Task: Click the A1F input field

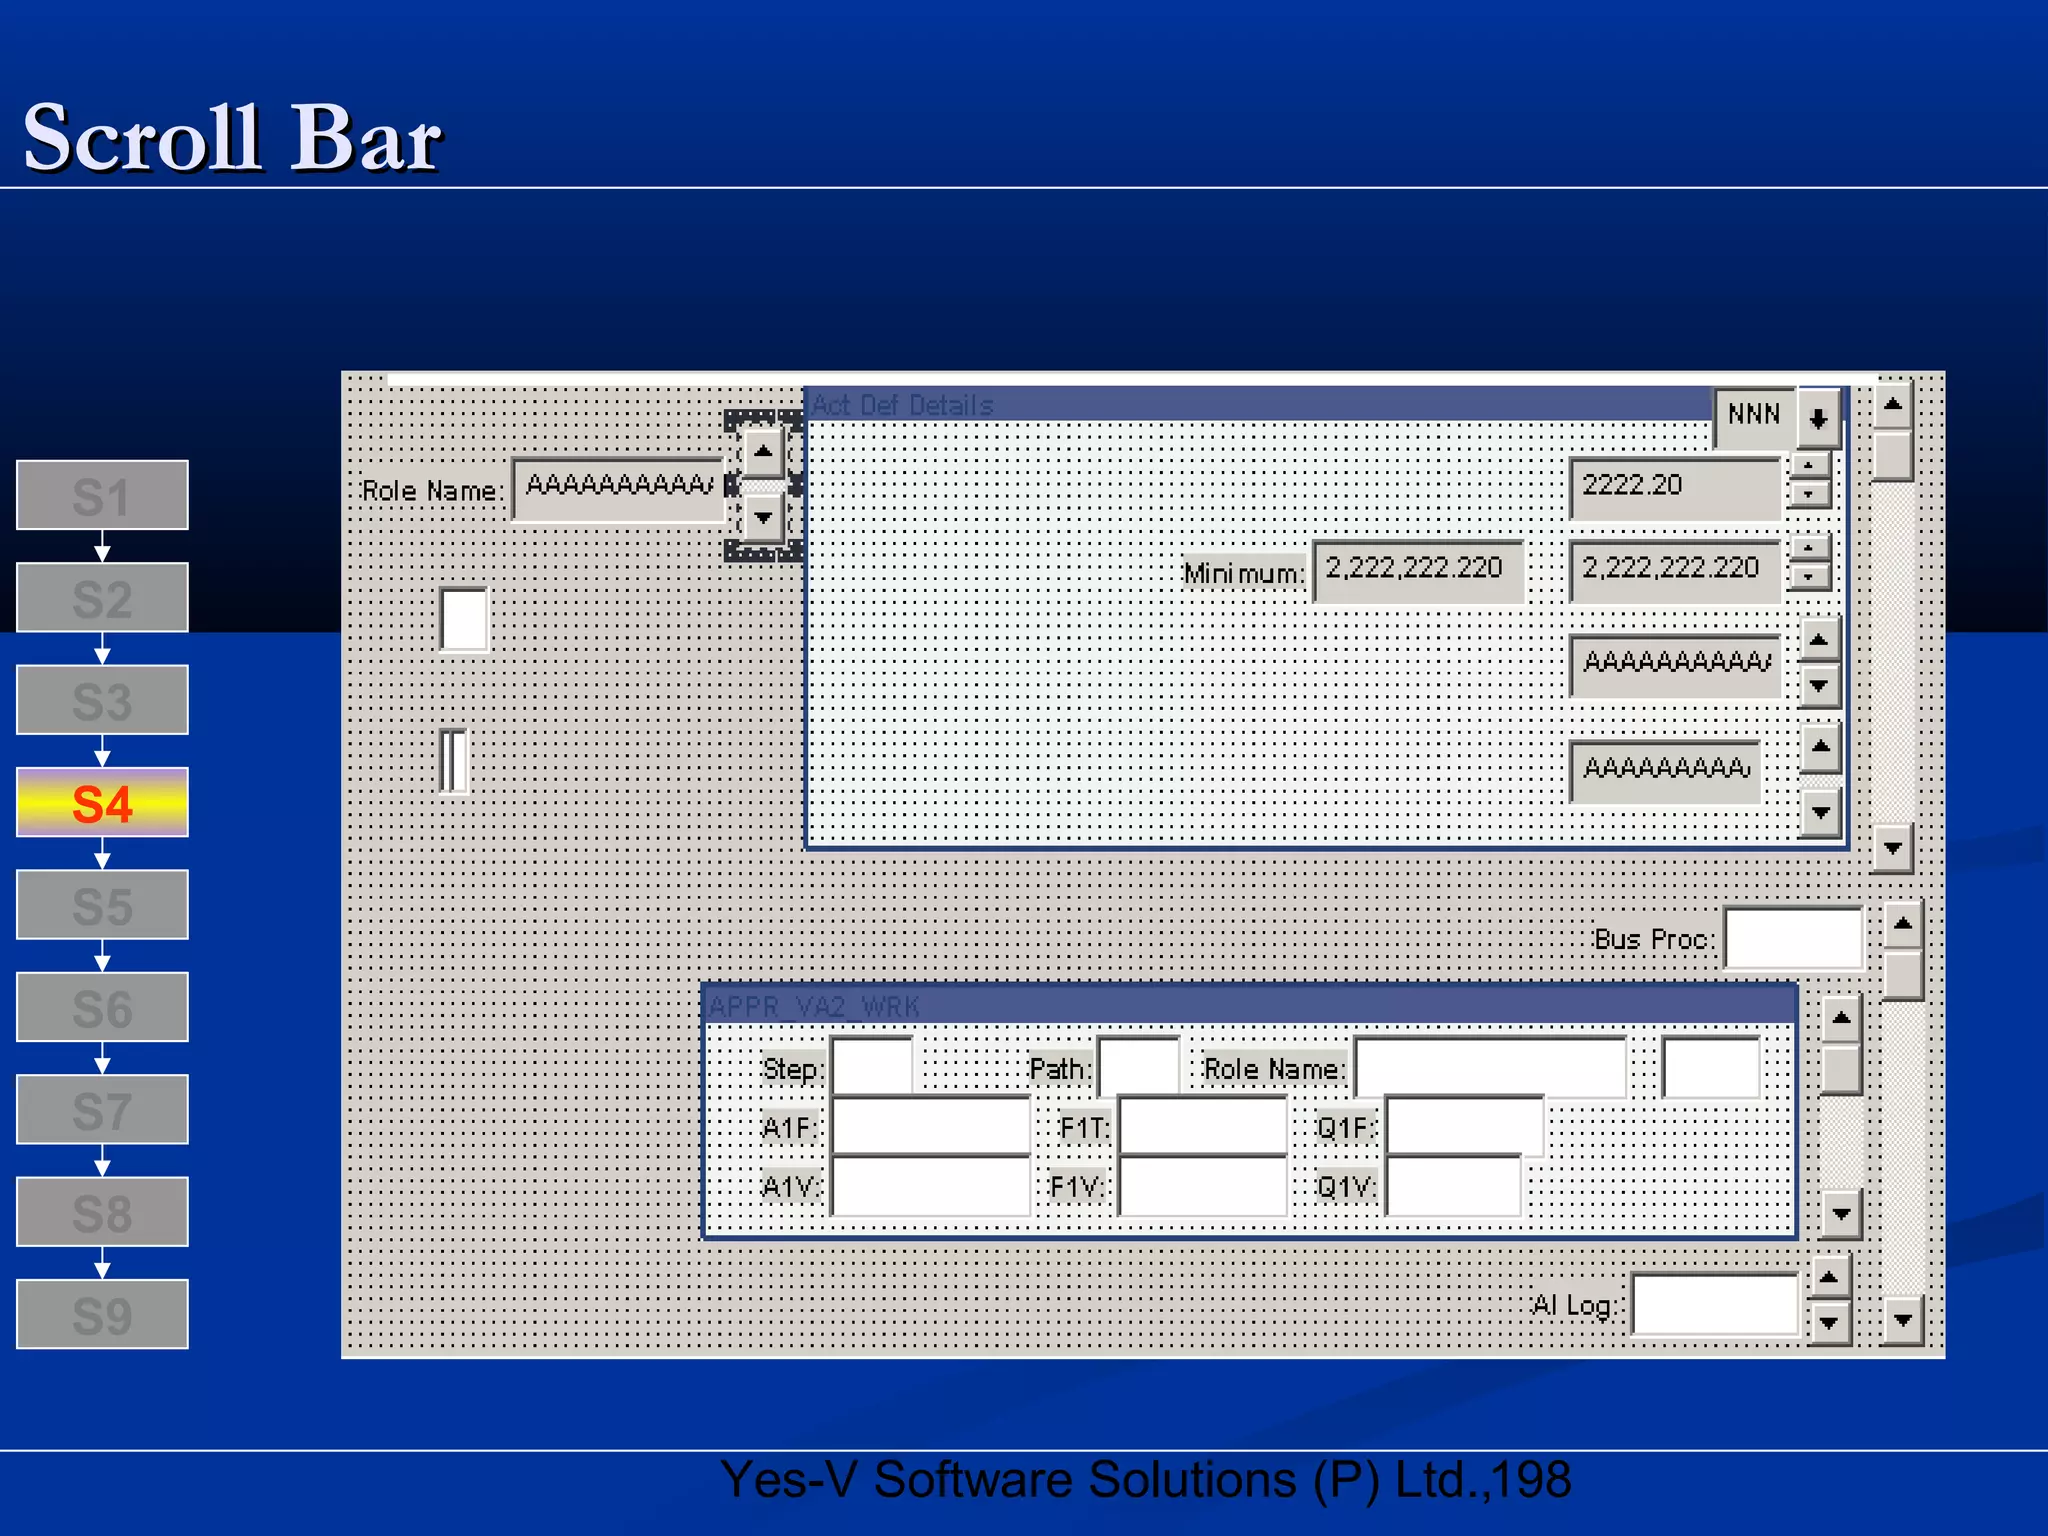Action: [x=931, y=1125]
